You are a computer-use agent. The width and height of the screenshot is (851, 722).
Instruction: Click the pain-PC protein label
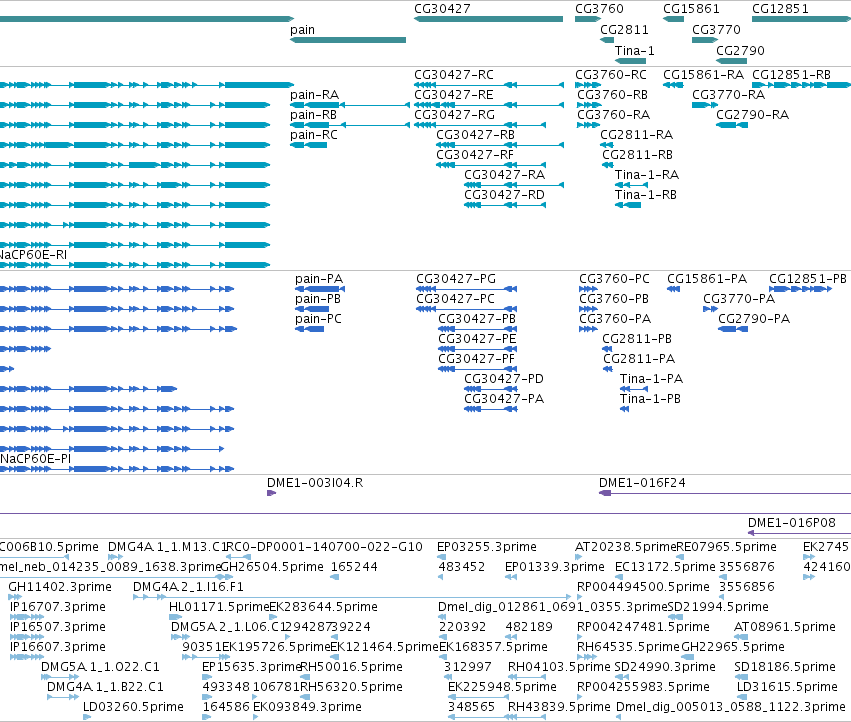pyautogui.click(x=319, y=319)
